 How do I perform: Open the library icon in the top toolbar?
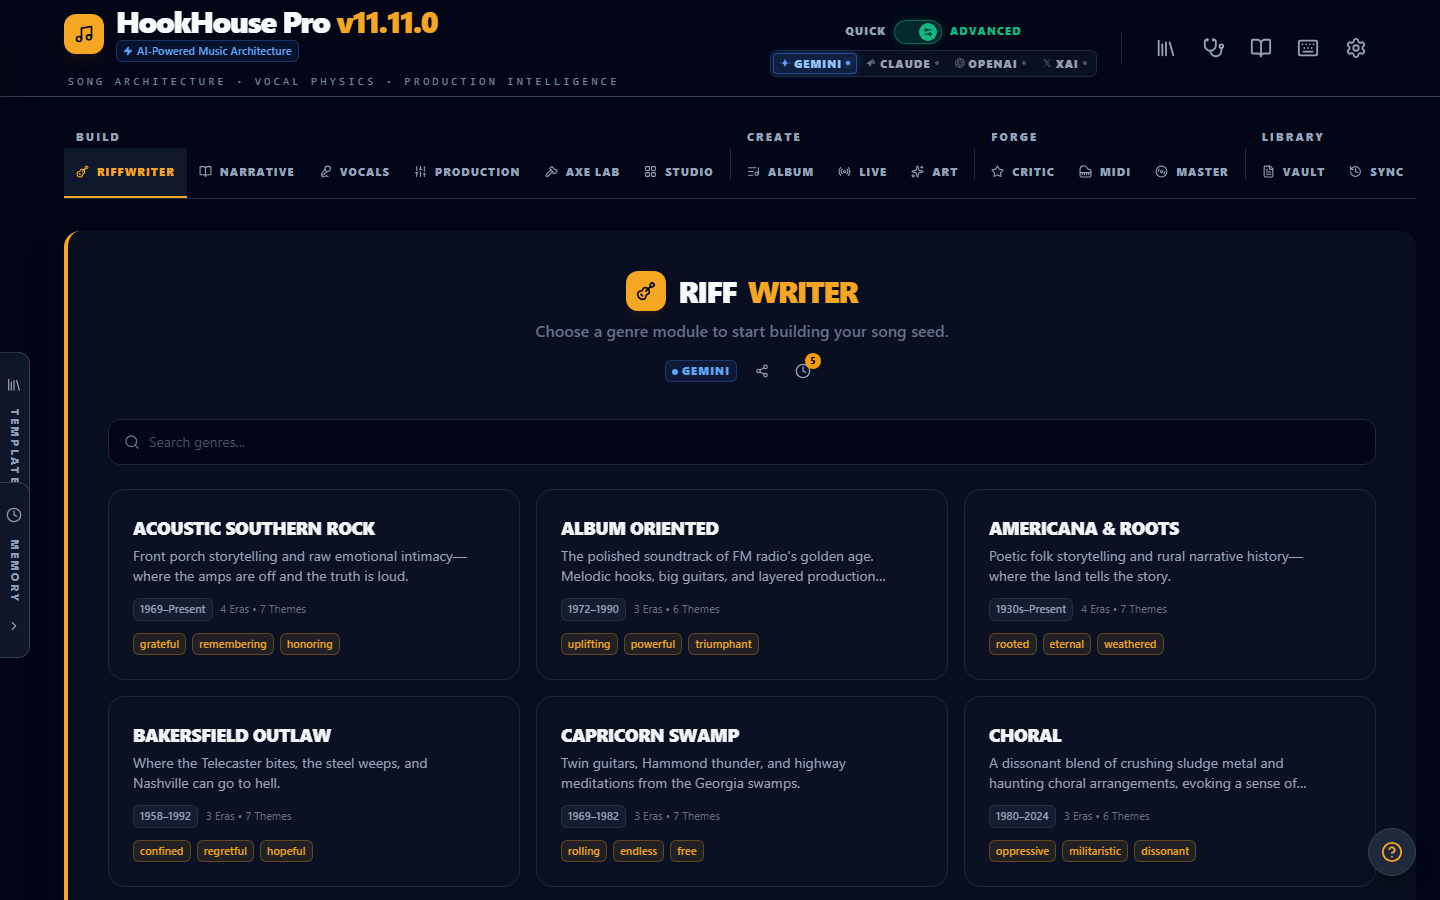point(1165,47)
